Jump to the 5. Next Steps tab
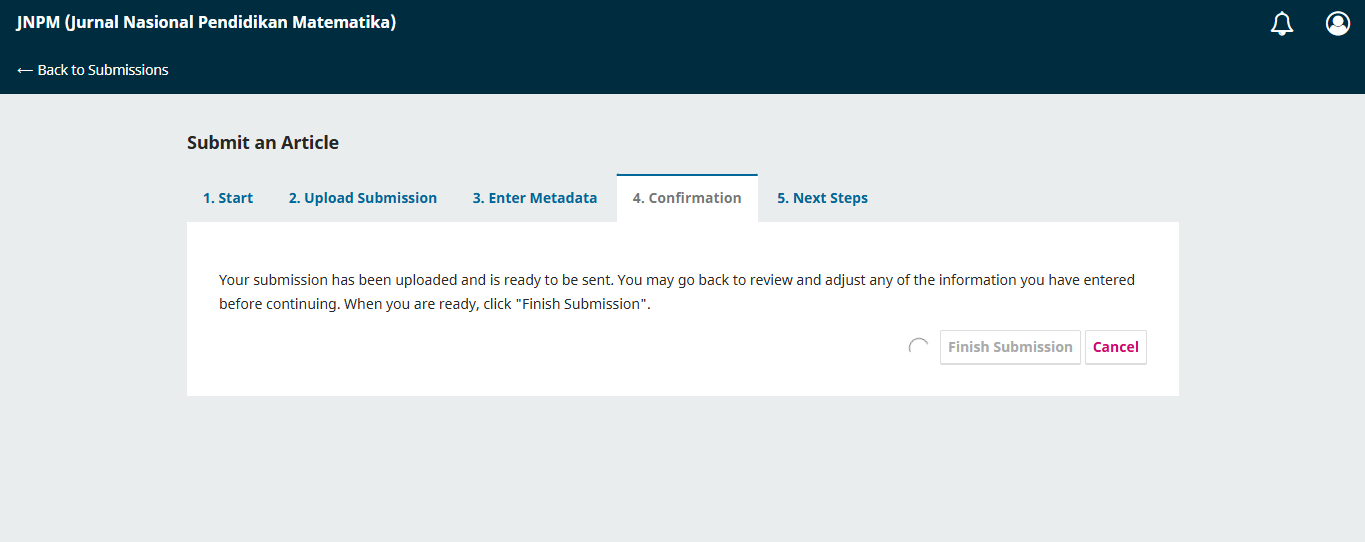 [x=822, y=198]
